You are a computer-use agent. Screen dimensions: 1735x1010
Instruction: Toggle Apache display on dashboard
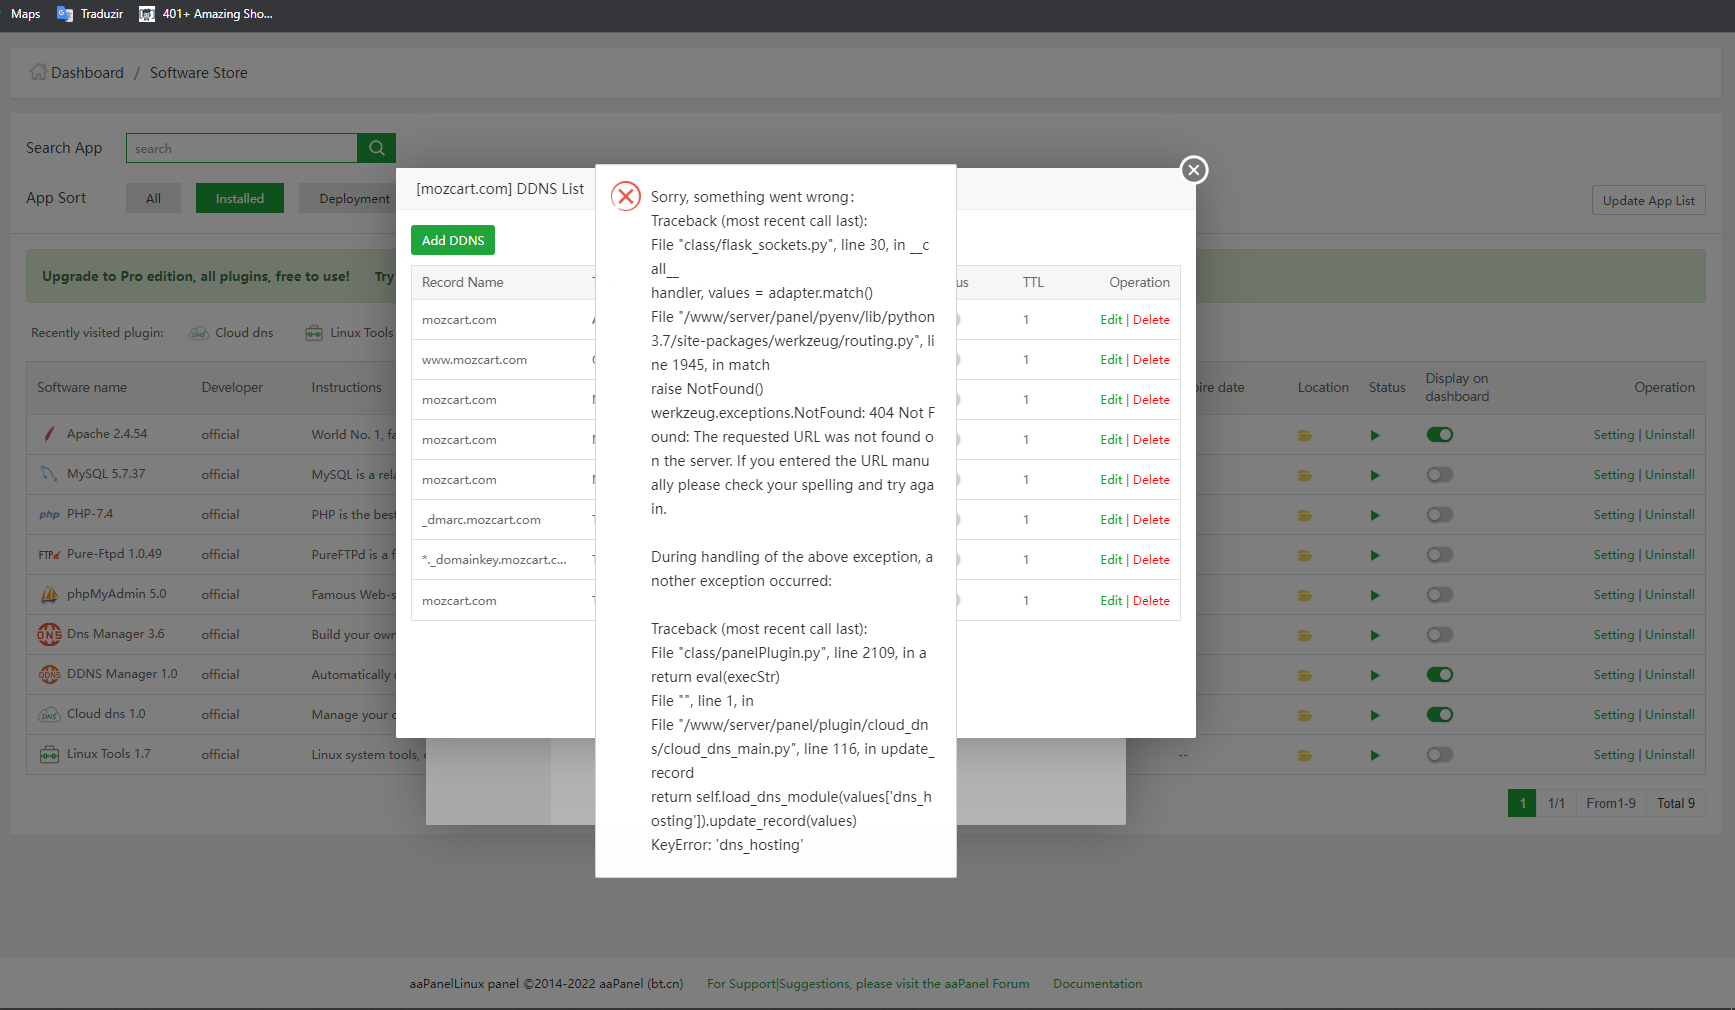coord(1440,435)
